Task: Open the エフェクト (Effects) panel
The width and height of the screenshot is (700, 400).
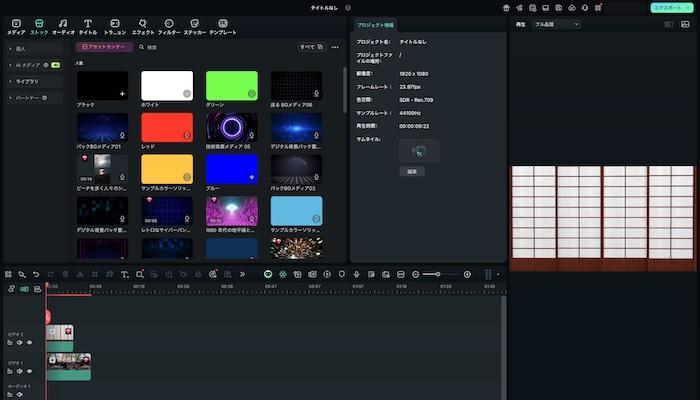Action: pyautogui.click(x=143, y=25)
